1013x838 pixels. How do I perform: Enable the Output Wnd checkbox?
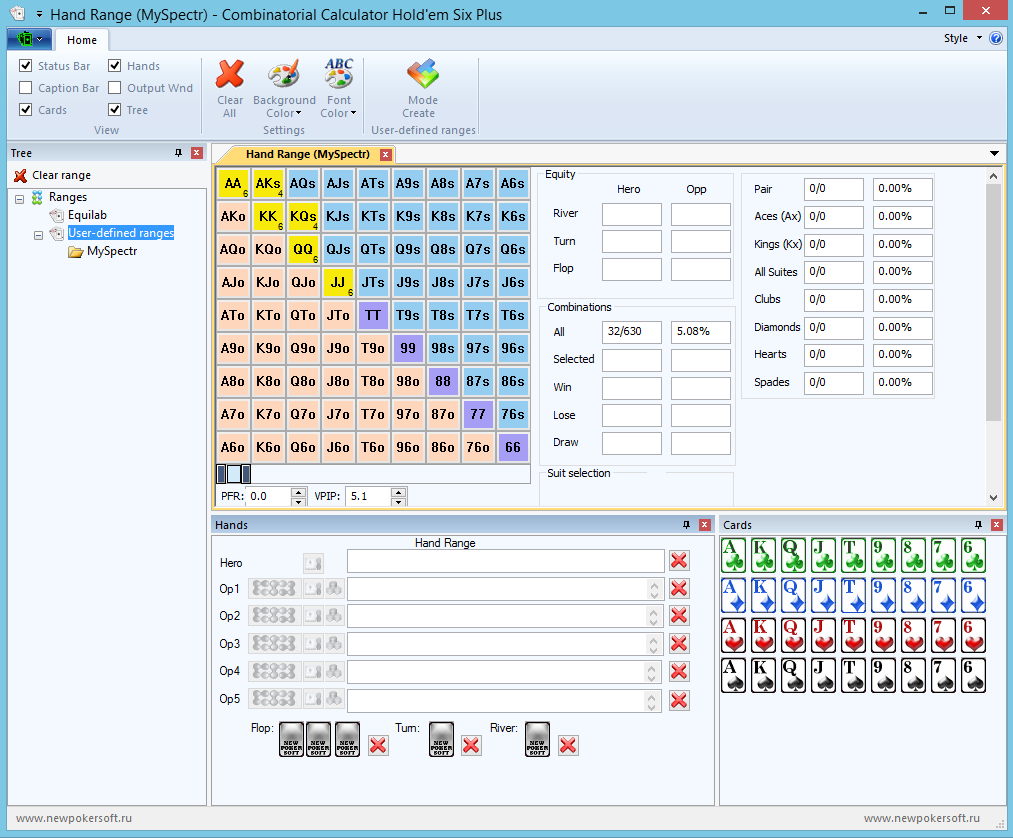pyautogui.click(x=115, y=88)
